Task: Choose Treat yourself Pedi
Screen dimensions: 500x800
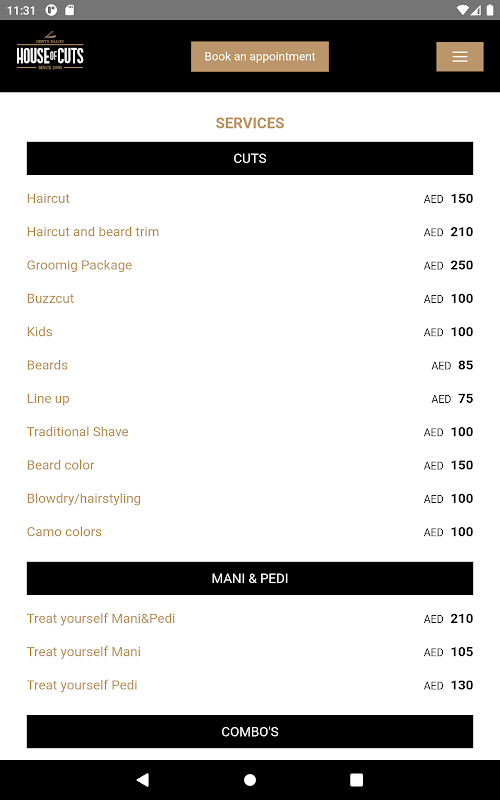Action: click(82, 685)
